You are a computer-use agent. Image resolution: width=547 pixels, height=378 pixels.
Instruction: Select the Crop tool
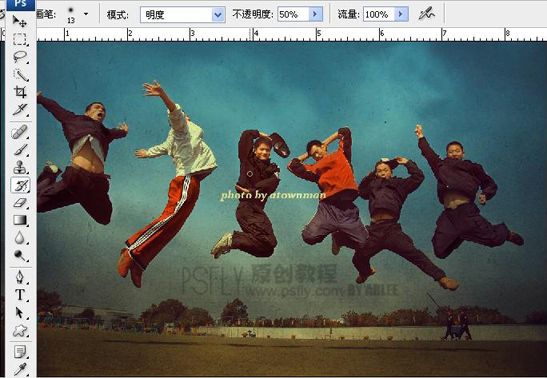pyautogui.click(x=20, y=92)
